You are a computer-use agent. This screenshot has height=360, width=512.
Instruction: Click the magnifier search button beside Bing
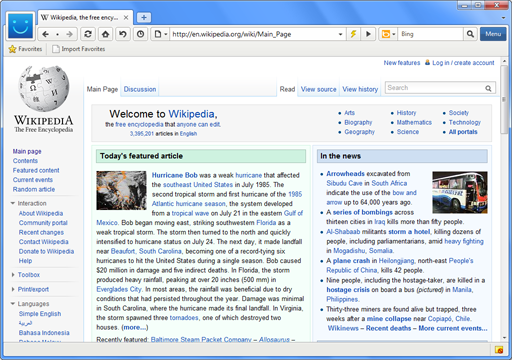(x=470, y=34)
